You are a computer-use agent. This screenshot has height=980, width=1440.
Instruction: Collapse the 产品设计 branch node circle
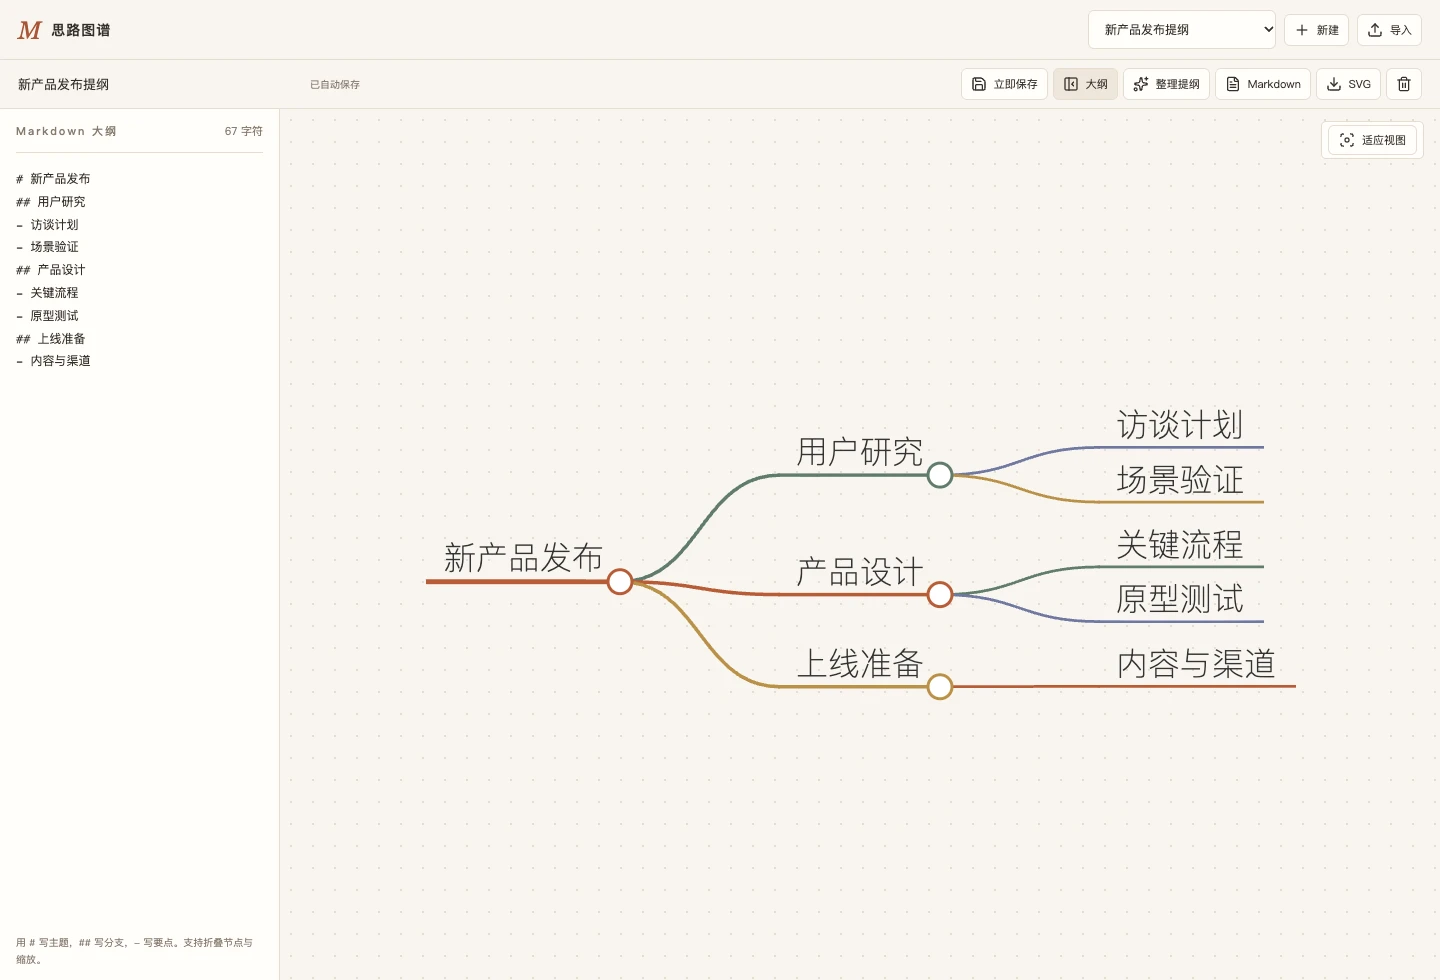(940, 595)
